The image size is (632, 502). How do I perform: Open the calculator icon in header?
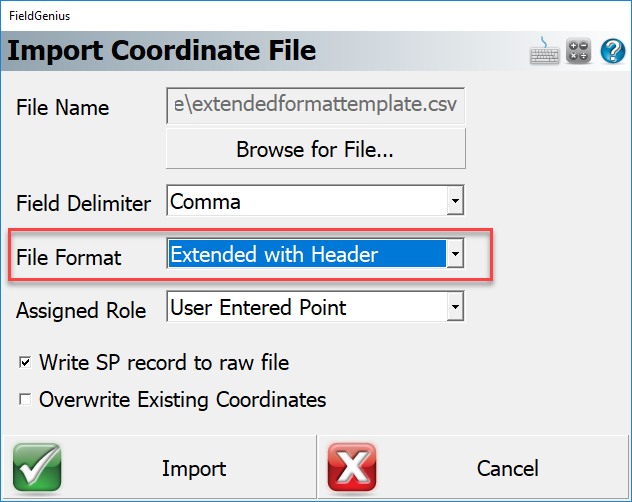click(579, 51)
